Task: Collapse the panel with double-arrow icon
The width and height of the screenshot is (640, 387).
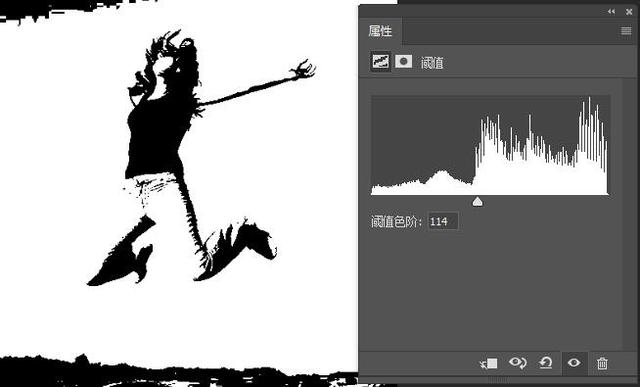Action: [x=611, y=11]
